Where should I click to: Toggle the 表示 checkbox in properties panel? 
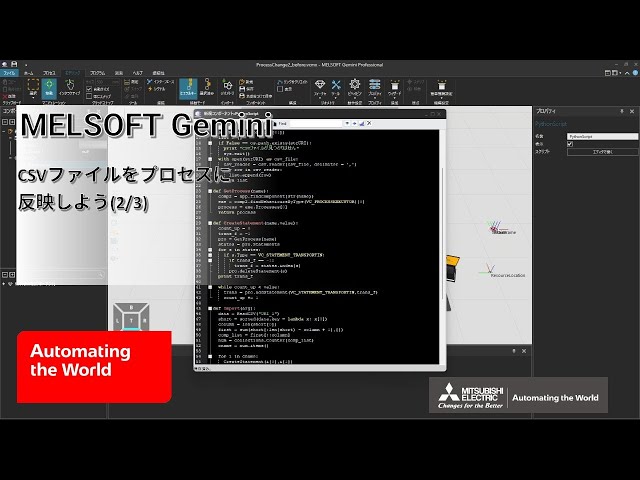(x=570, y=144)
